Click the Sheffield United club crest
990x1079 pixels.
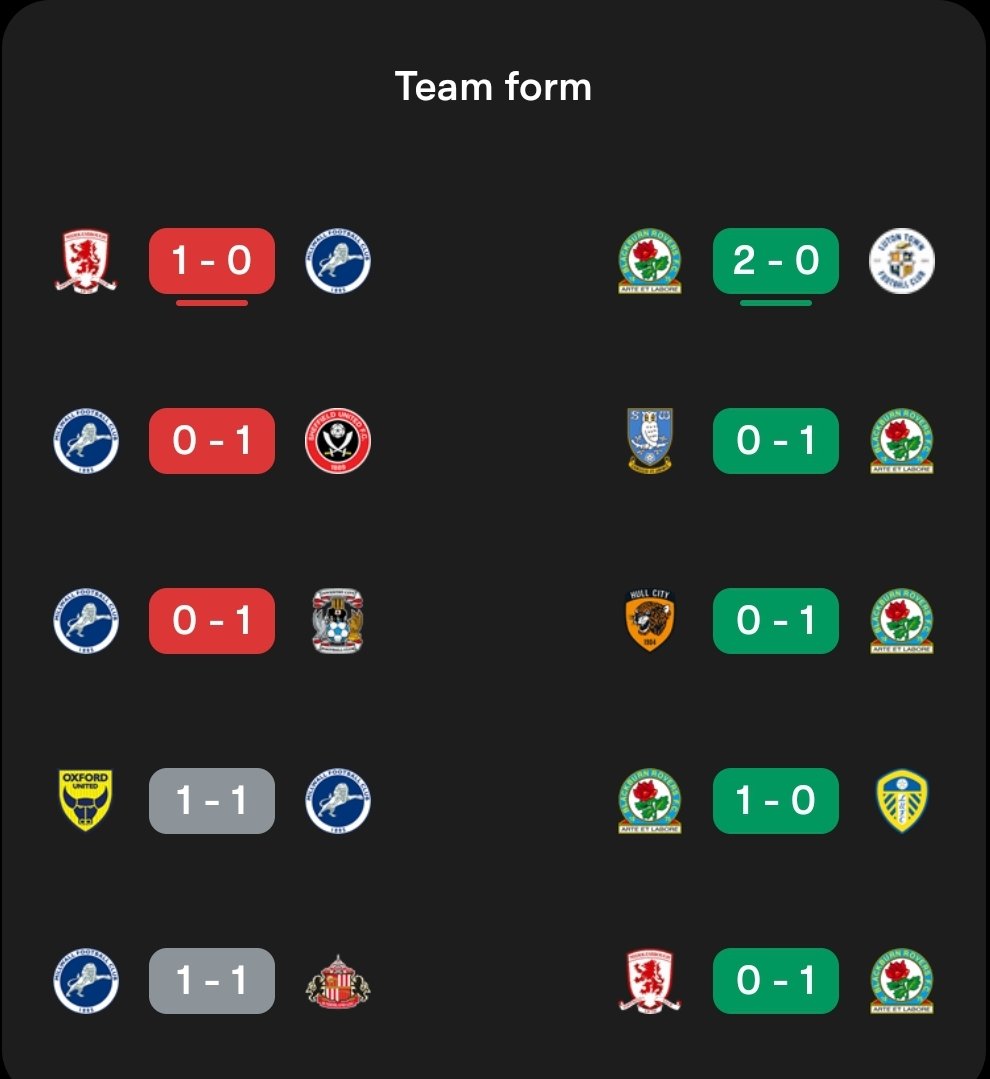point(338,441)
